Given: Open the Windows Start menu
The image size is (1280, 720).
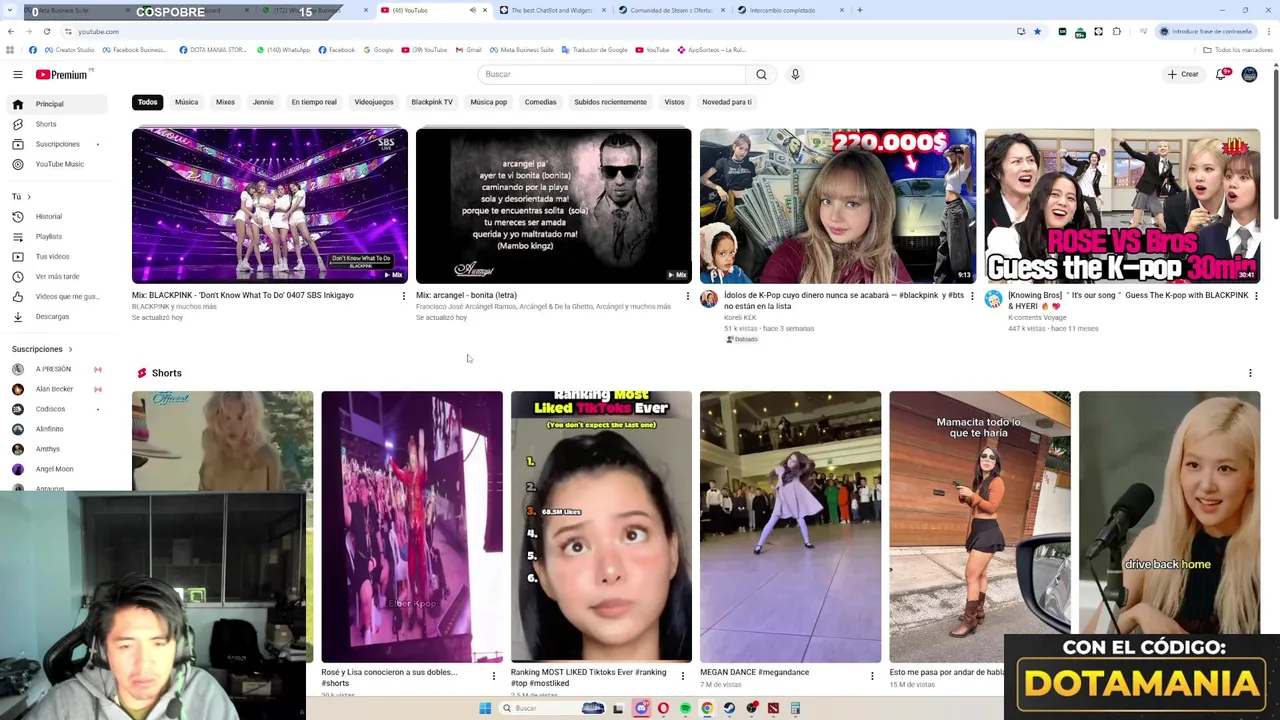Looking at the screenshot, I should tap(485, 708).
